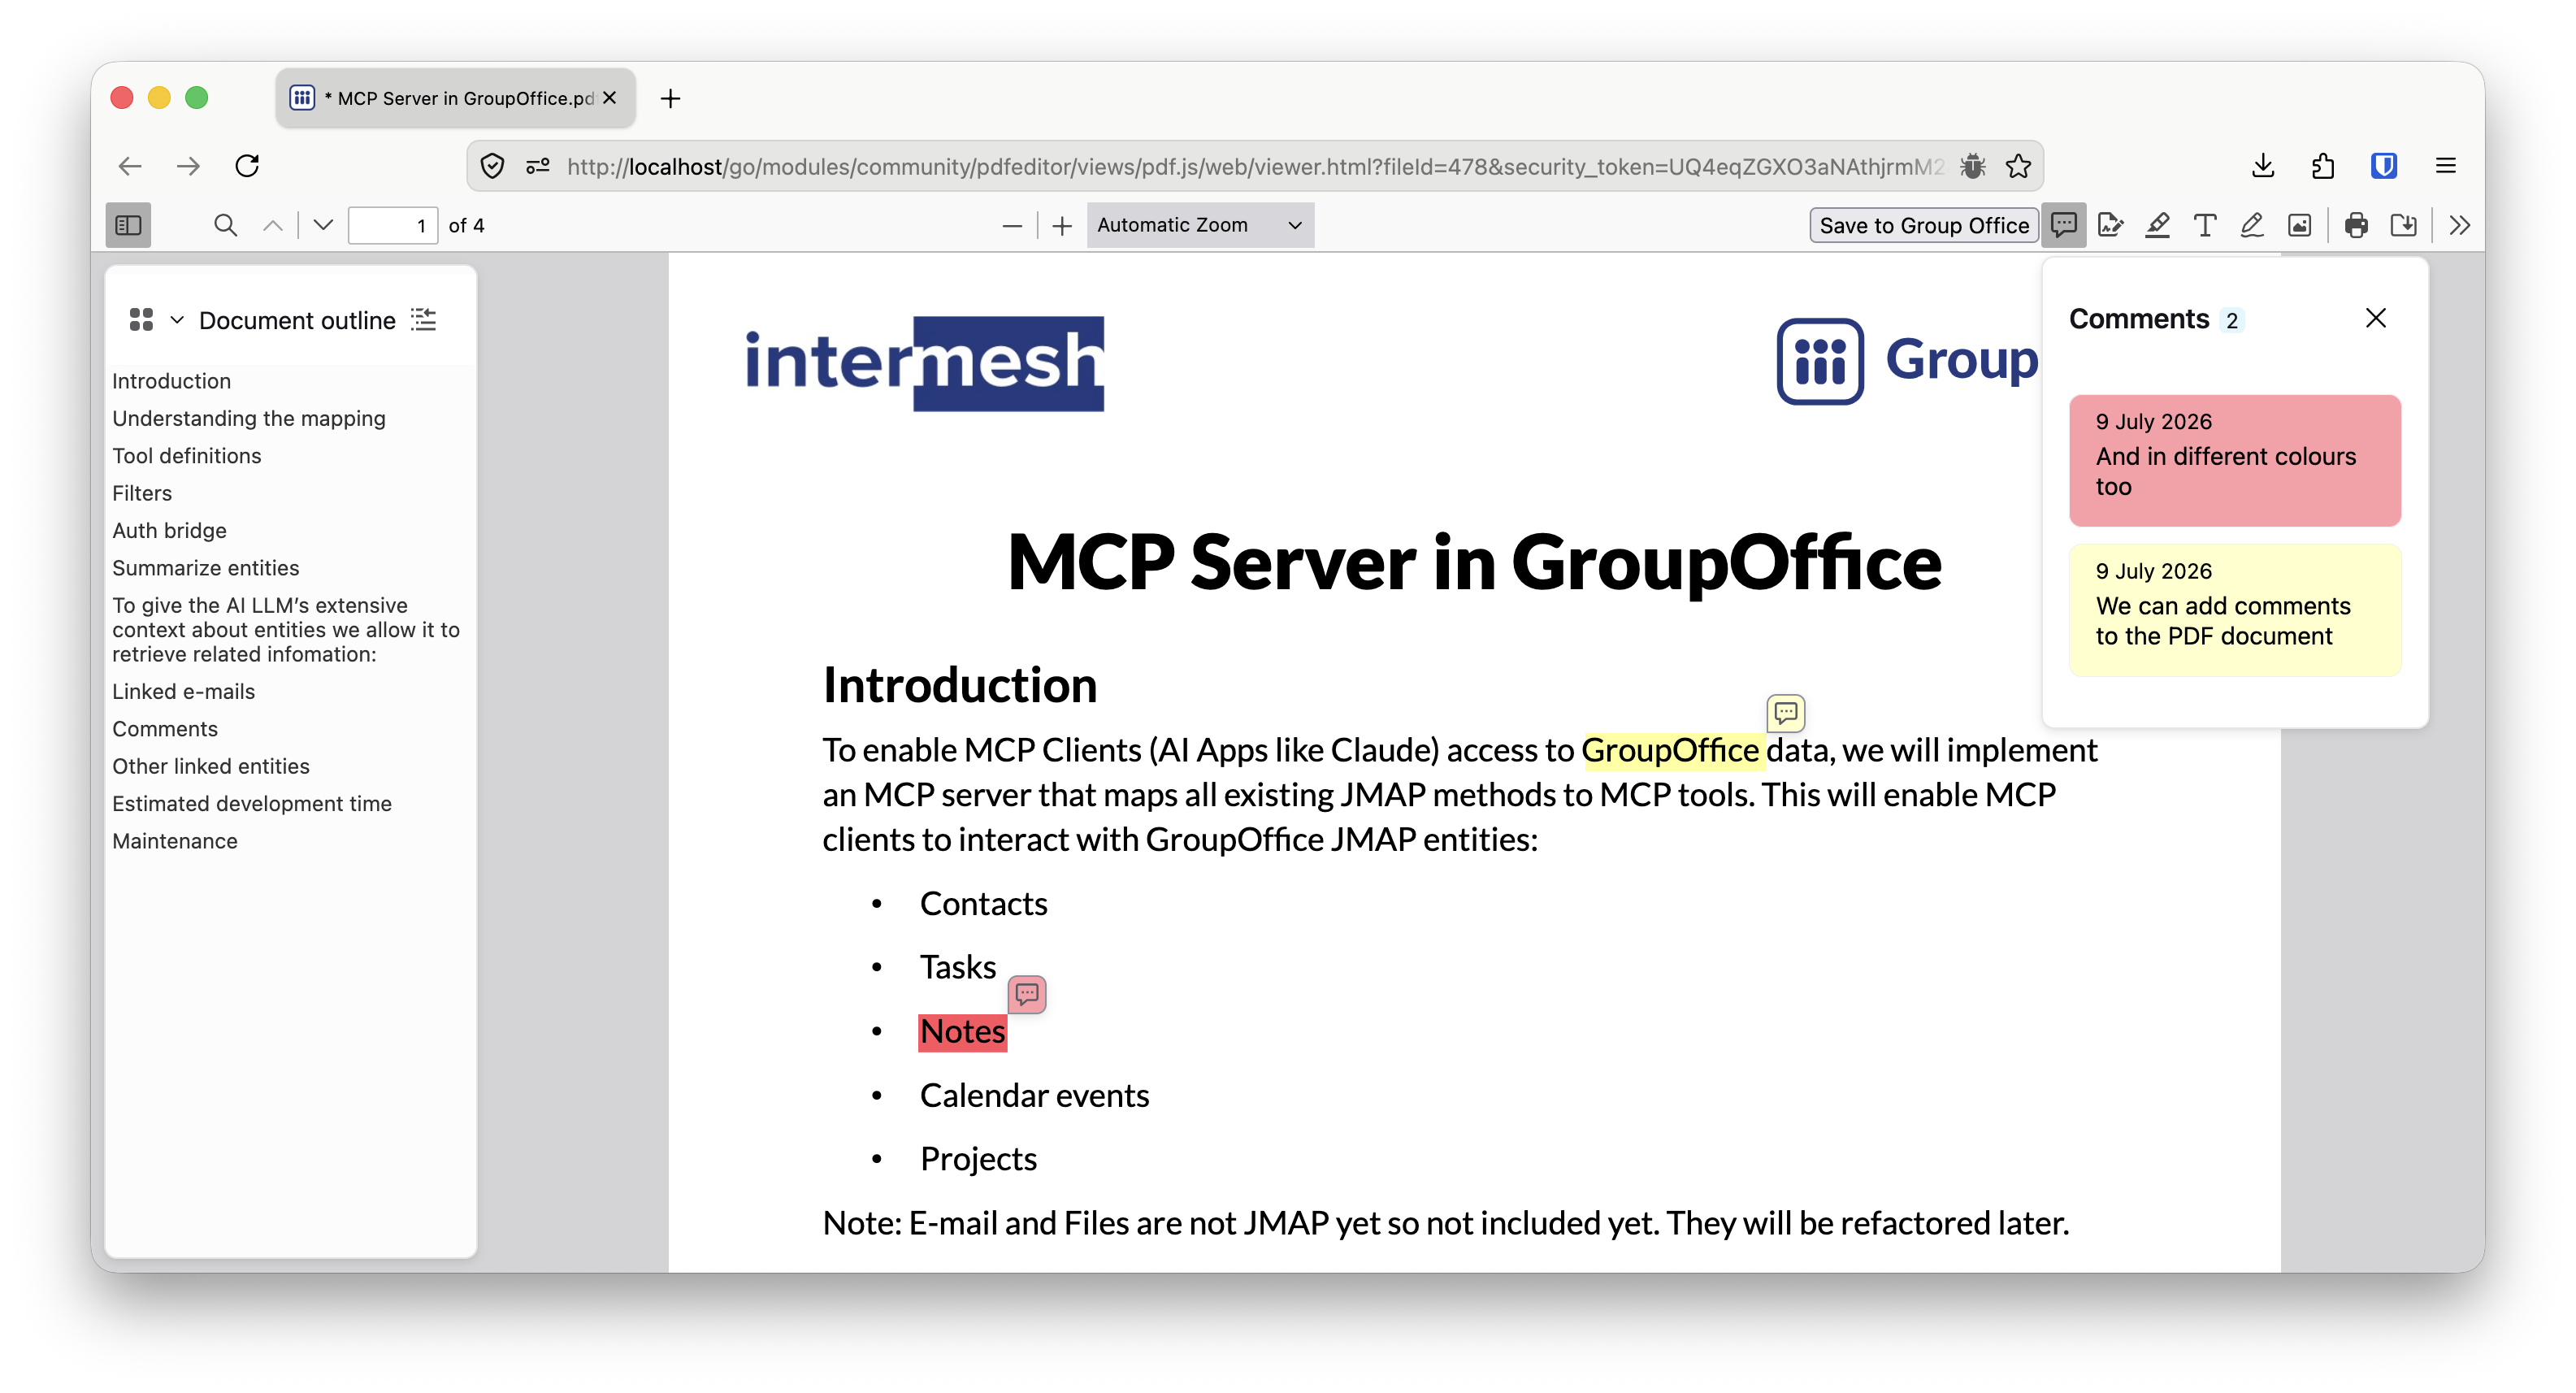The height and width of the screenshot is (1393, 2576).
Task: Open the Bitwarden extension icon
Action: [x=2384, y=166]
